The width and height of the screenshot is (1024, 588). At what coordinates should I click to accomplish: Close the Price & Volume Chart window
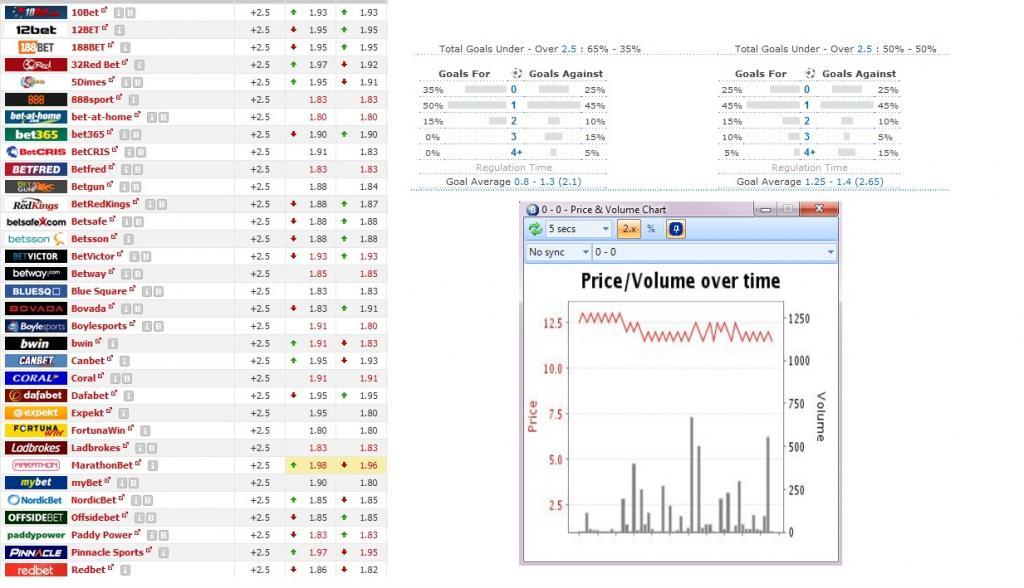819,209
